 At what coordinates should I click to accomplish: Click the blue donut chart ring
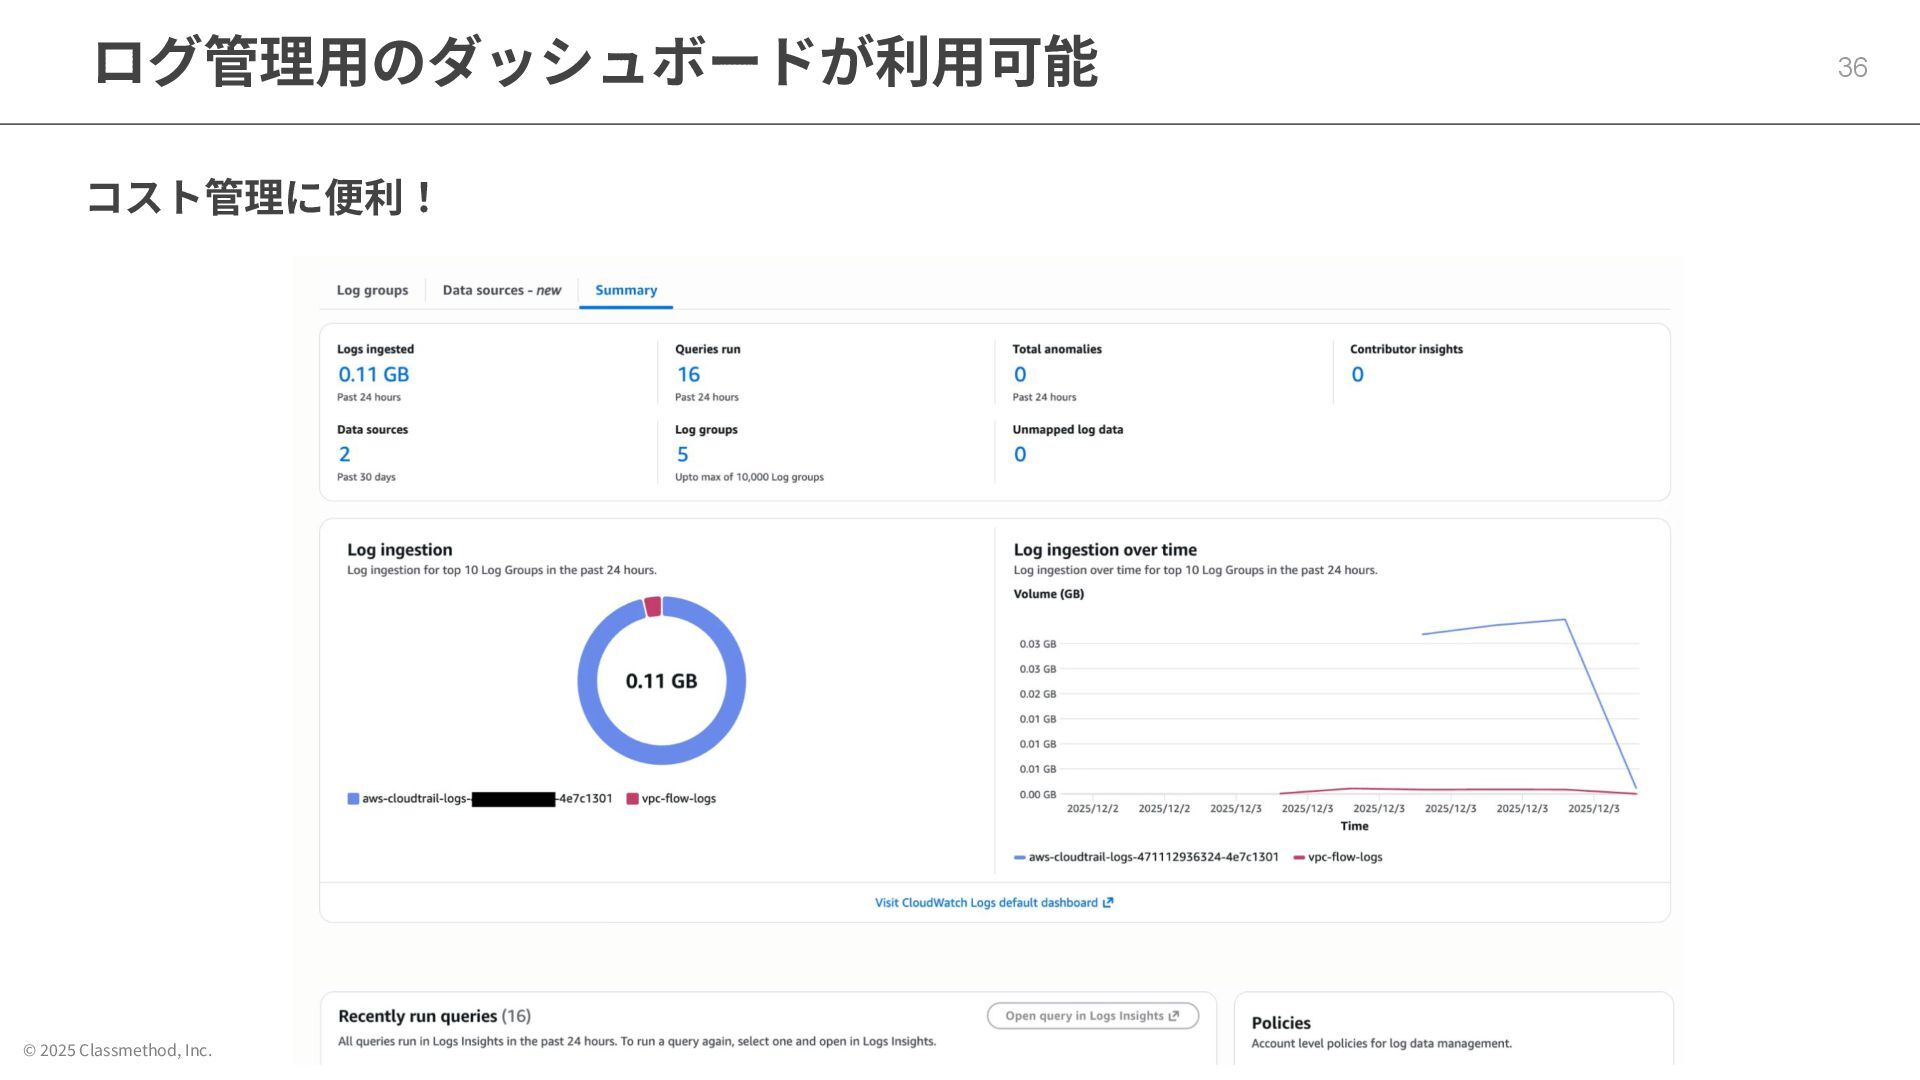[x=588, y=681]
